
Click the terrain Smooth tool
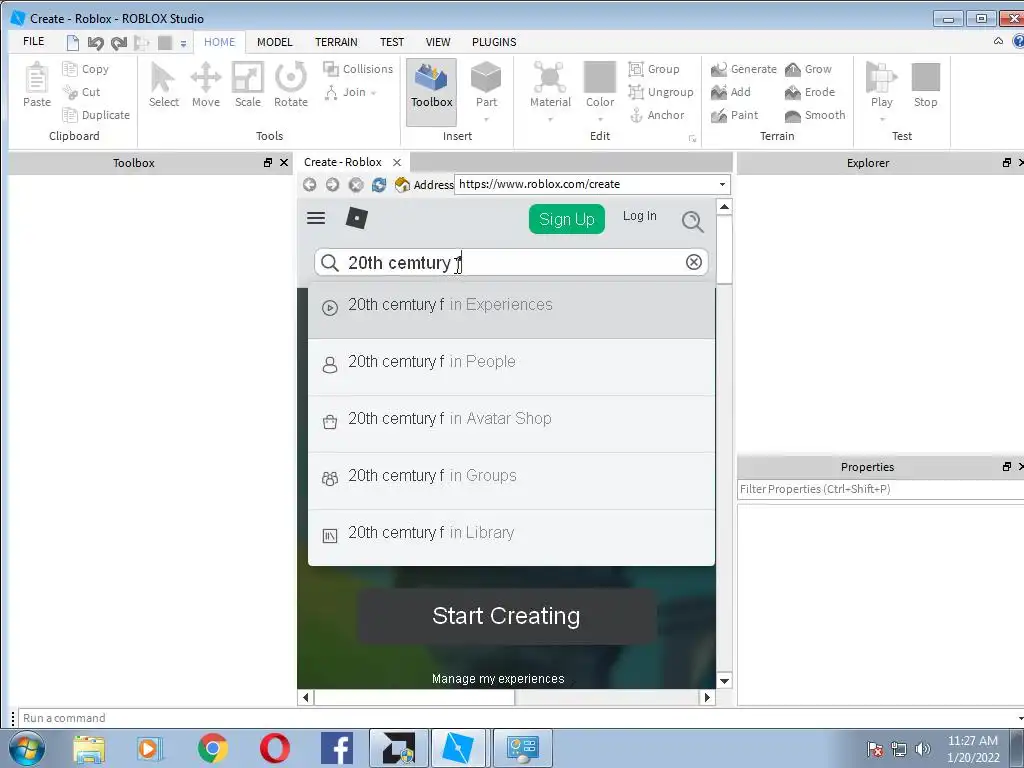[814, 115]
